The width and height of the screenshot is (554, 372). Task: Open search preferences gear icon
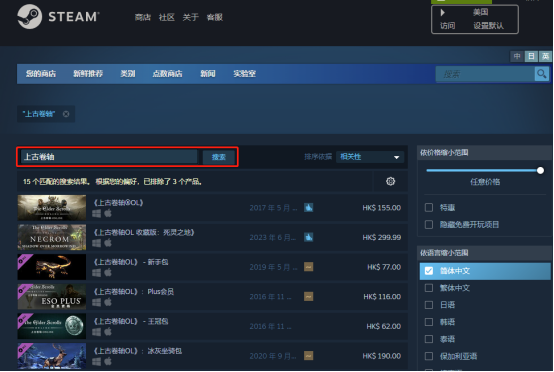pos(390,181)
